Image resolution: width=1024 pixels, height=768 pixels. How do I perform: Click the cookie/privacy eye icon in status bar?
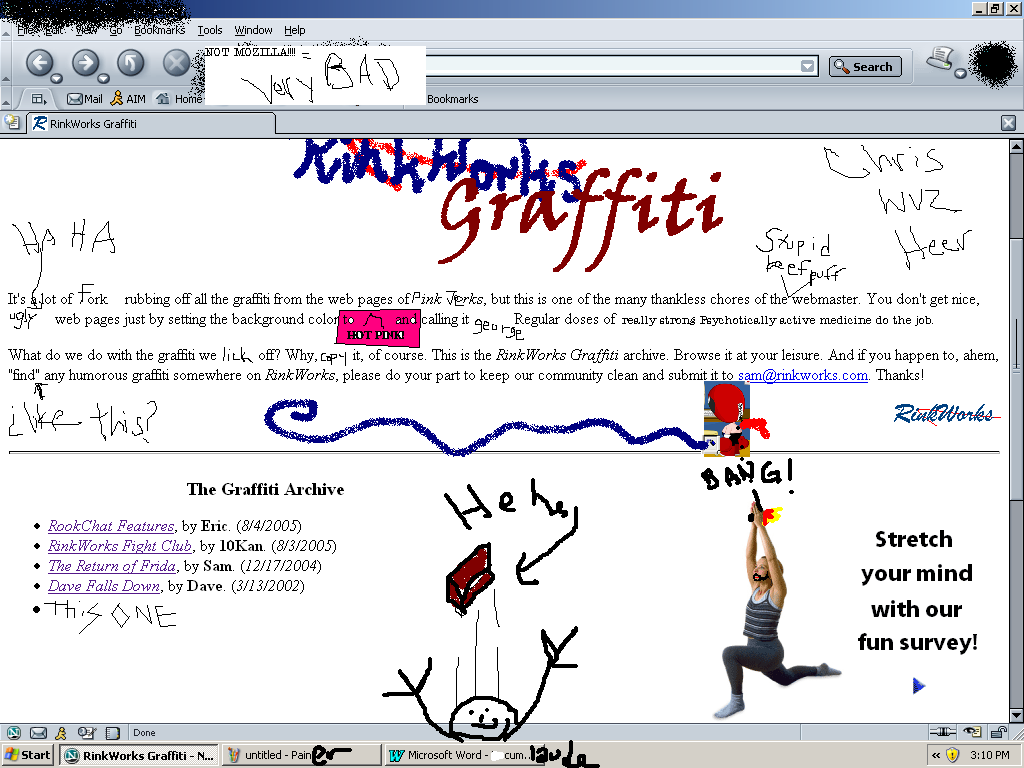(x=972, y=732)
